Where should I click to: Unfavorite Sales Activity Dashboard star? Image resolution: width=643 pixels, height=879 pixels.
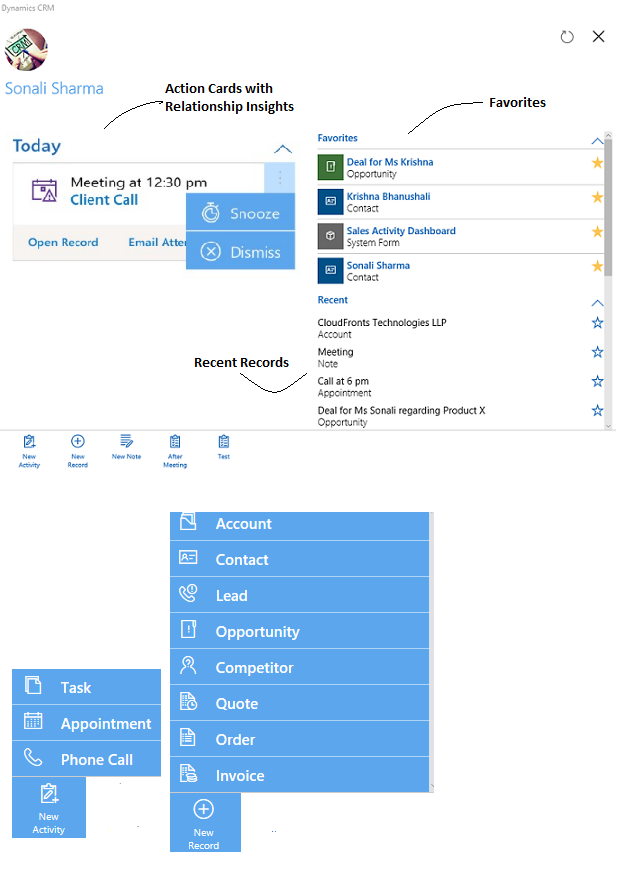pyautogui.click(x=597, y=232)
